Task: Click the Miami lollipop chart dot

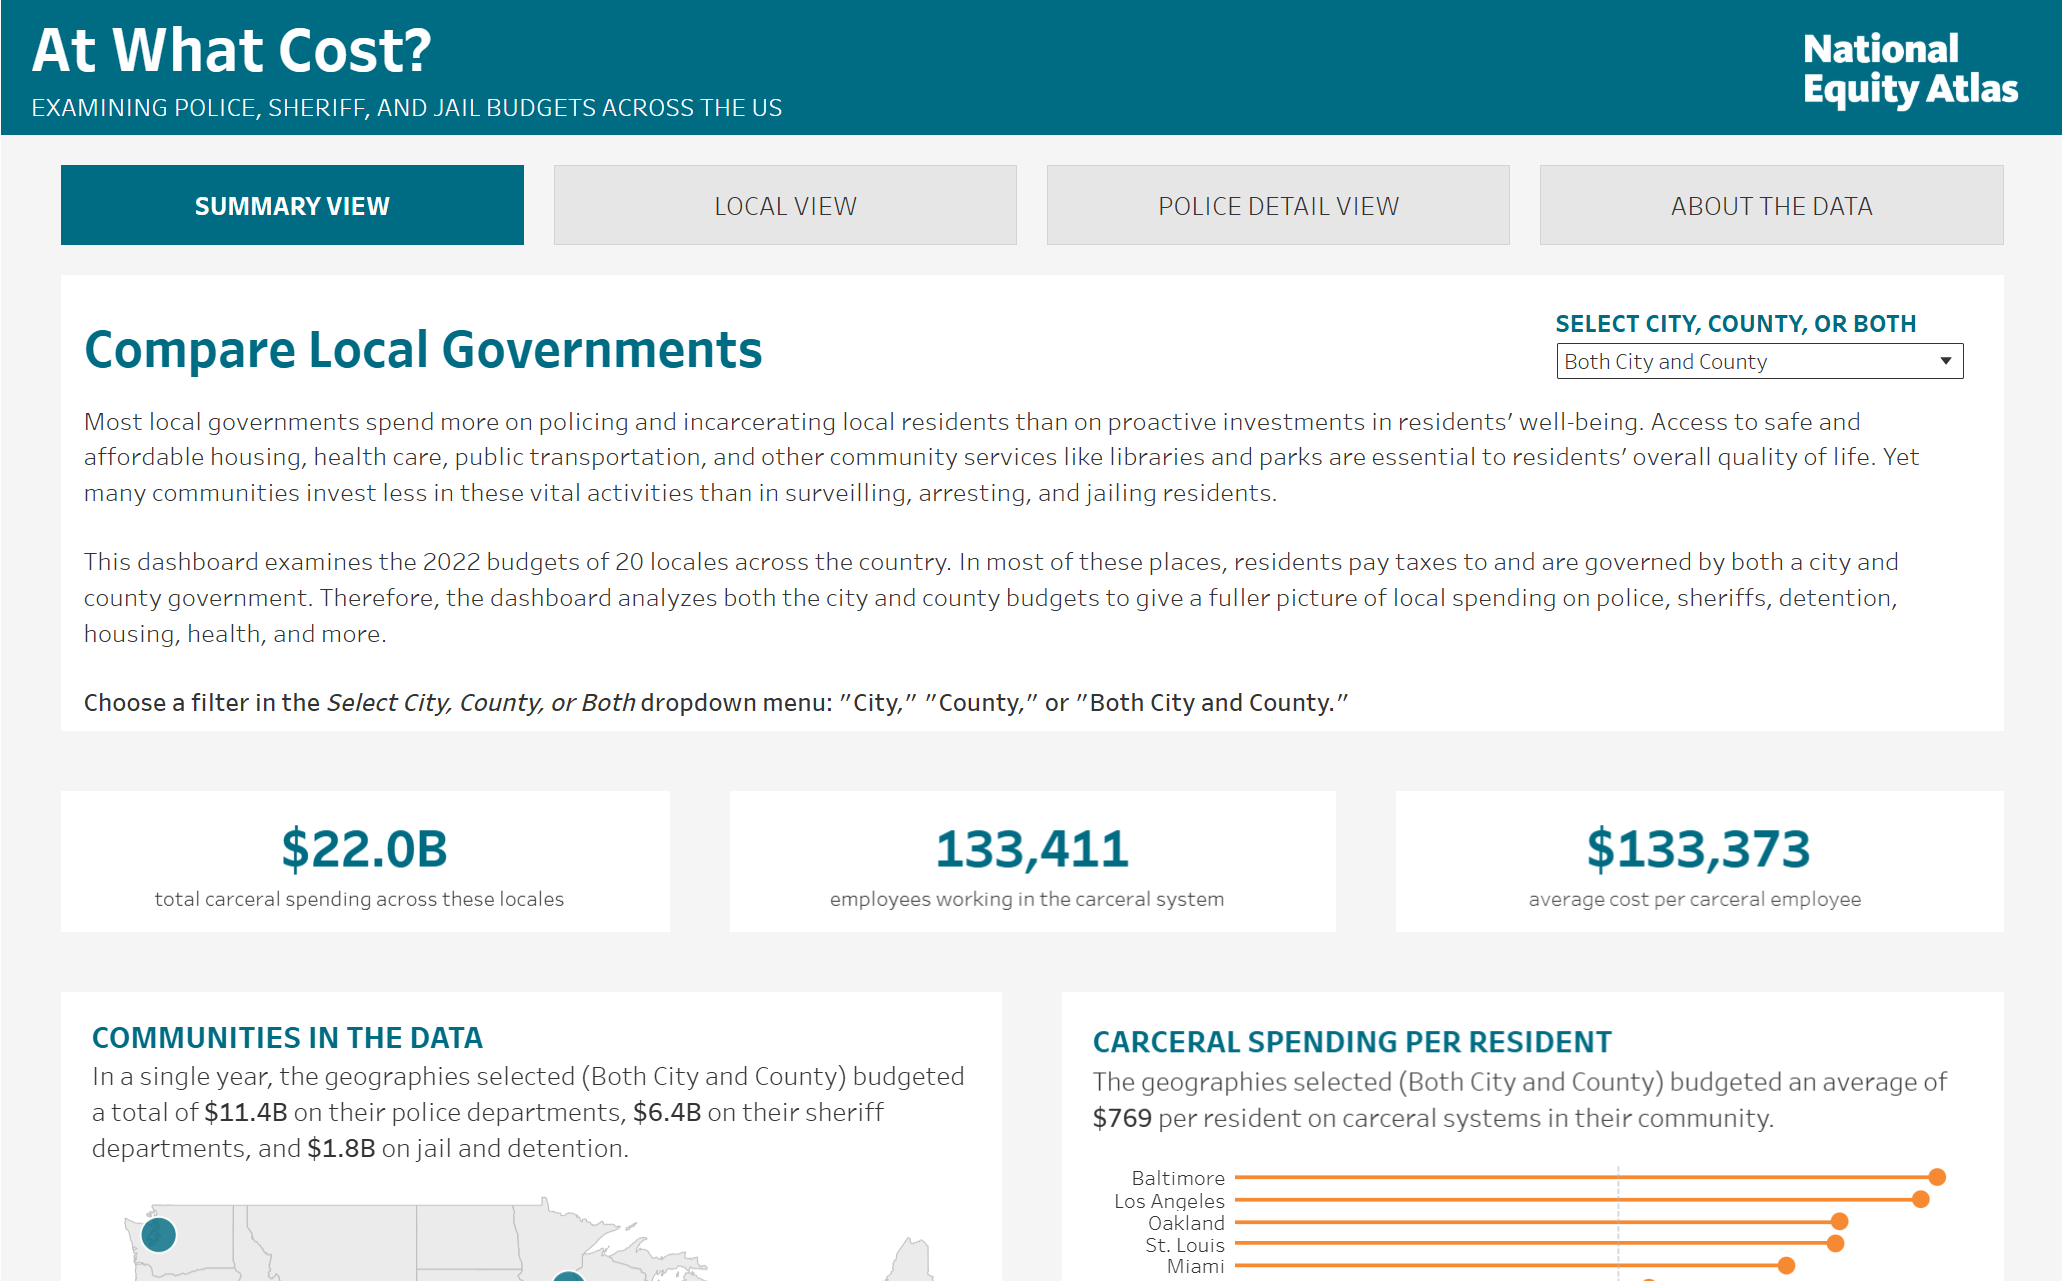Action: tap(1786, 1265)
